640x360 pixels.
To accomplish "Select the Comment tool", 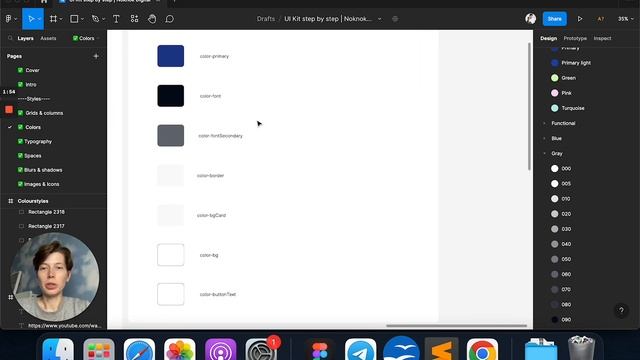I will (x=170, y=19).
